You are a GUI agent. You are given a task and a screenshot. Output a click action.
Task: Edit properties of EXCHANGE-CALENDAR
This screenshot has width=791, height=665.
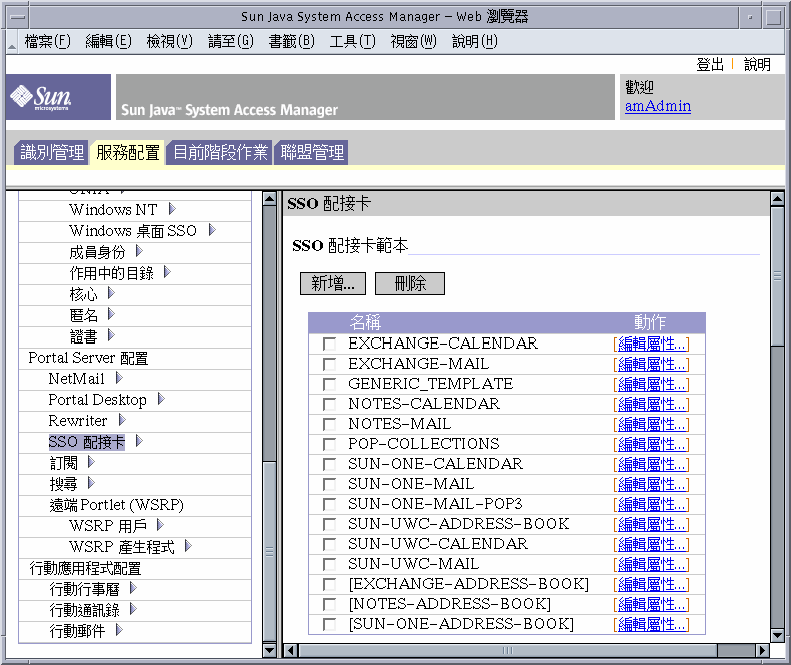651,344
